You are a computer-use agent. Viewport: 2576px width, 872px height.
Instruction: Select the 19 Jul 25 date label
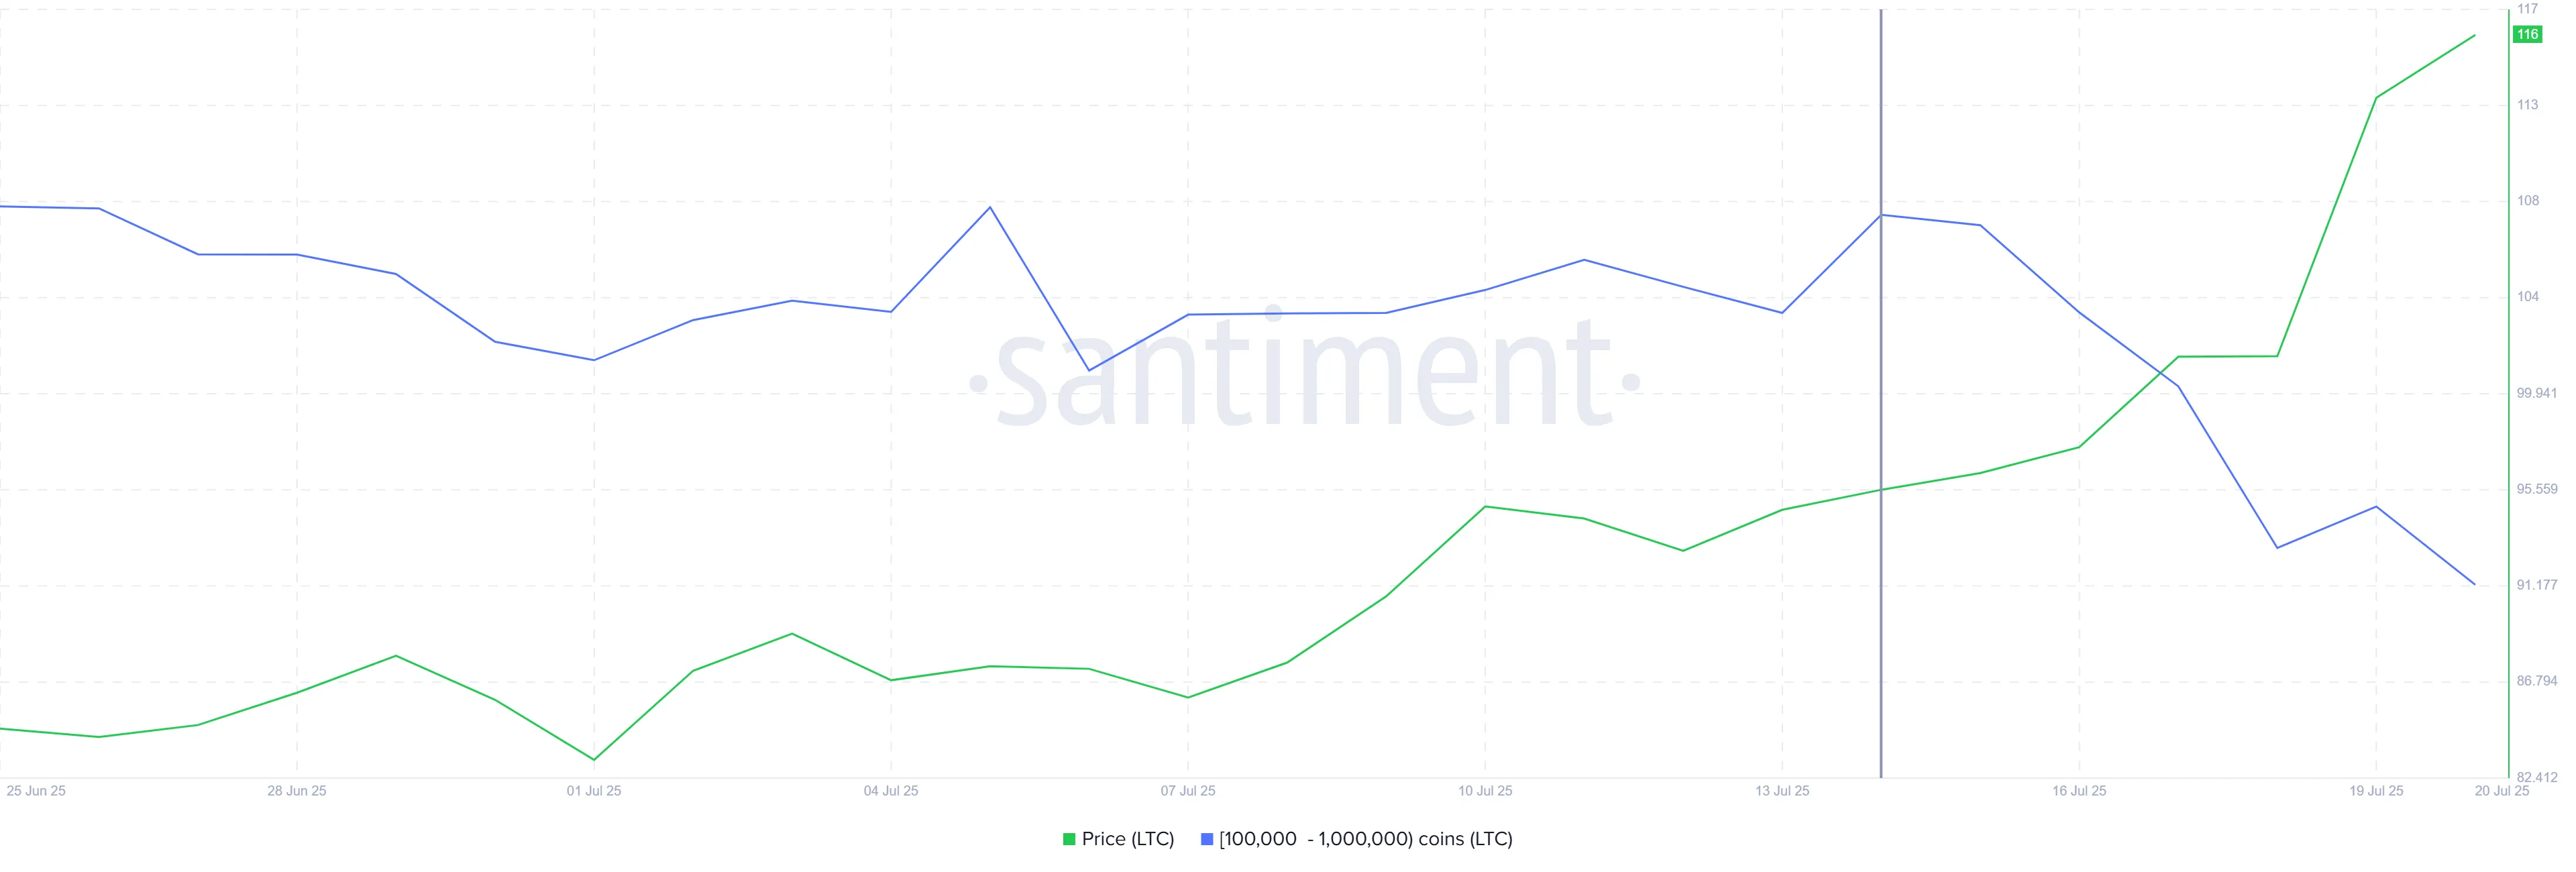click(2376, 791)
